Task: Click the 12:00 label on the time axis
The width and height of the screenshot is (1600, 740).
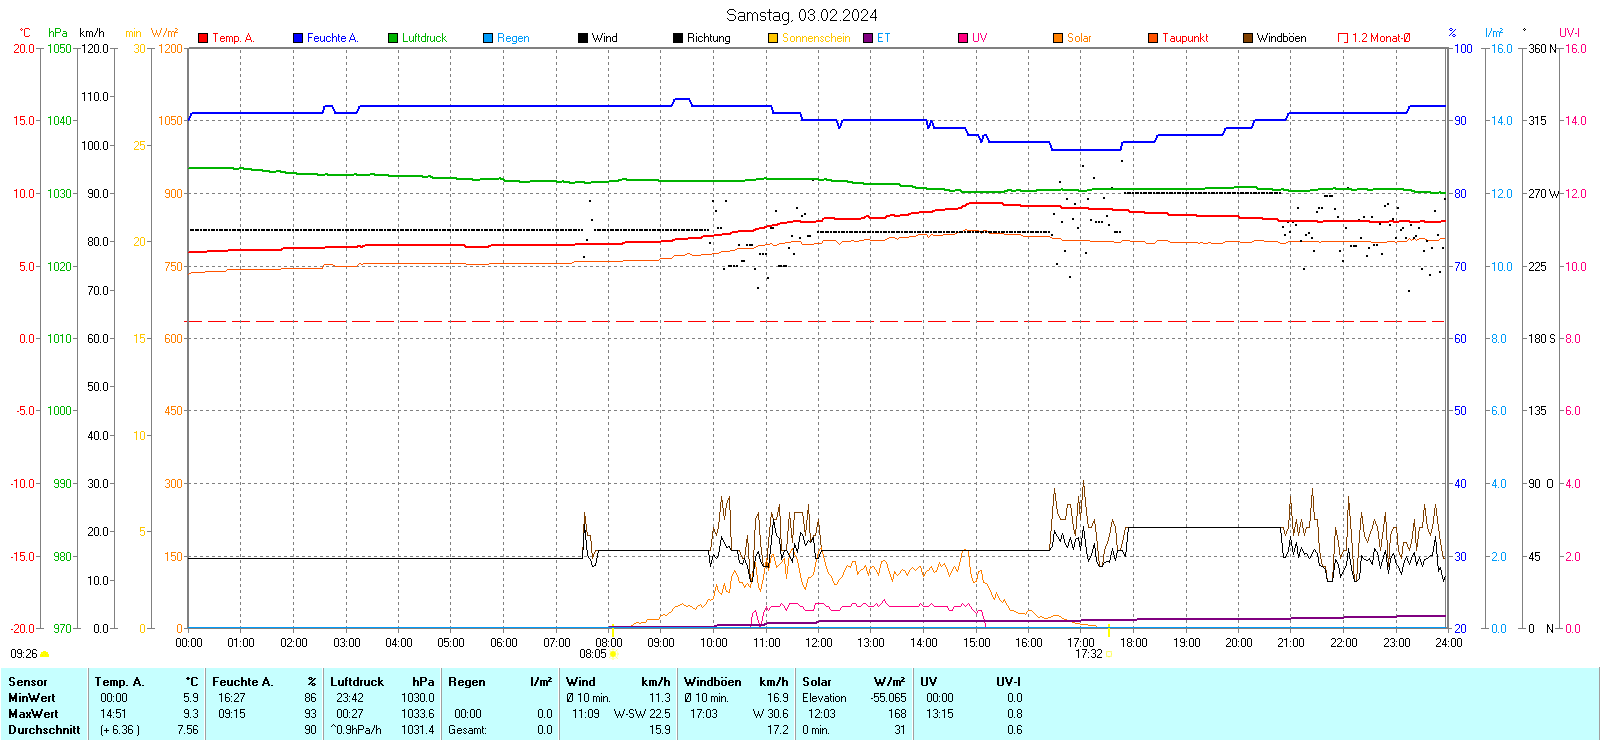Action: pos(818,643)
